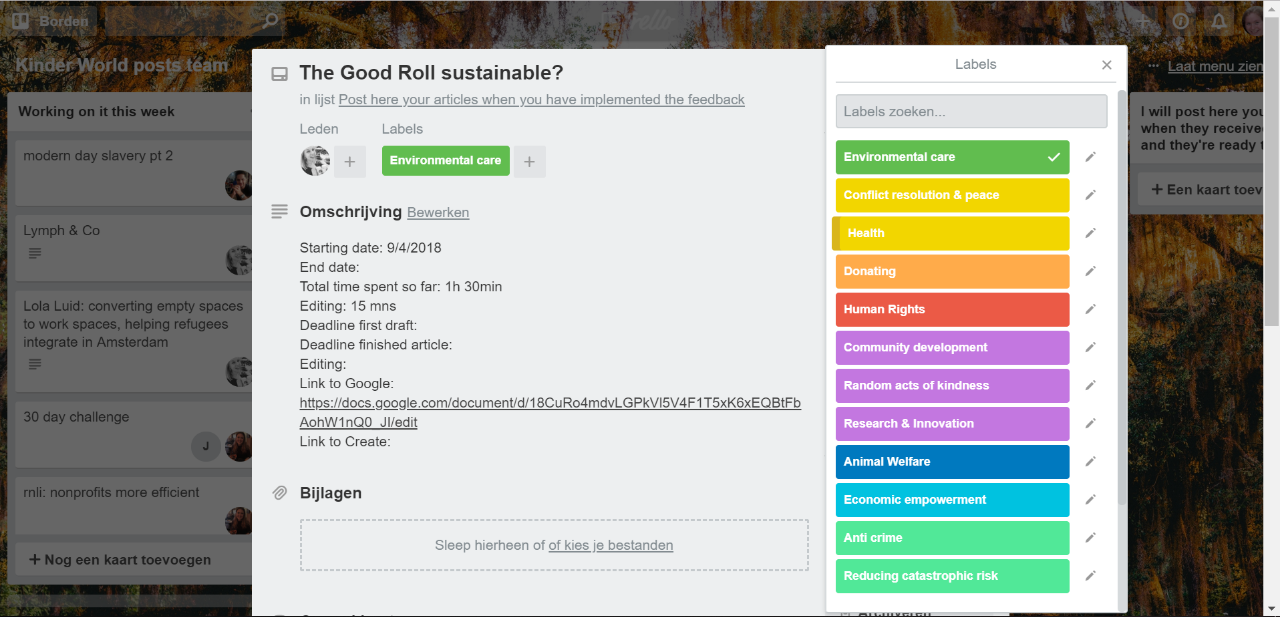
Task: Click the paperclip icon beside Bijlagen
Action: click(280, 493)
